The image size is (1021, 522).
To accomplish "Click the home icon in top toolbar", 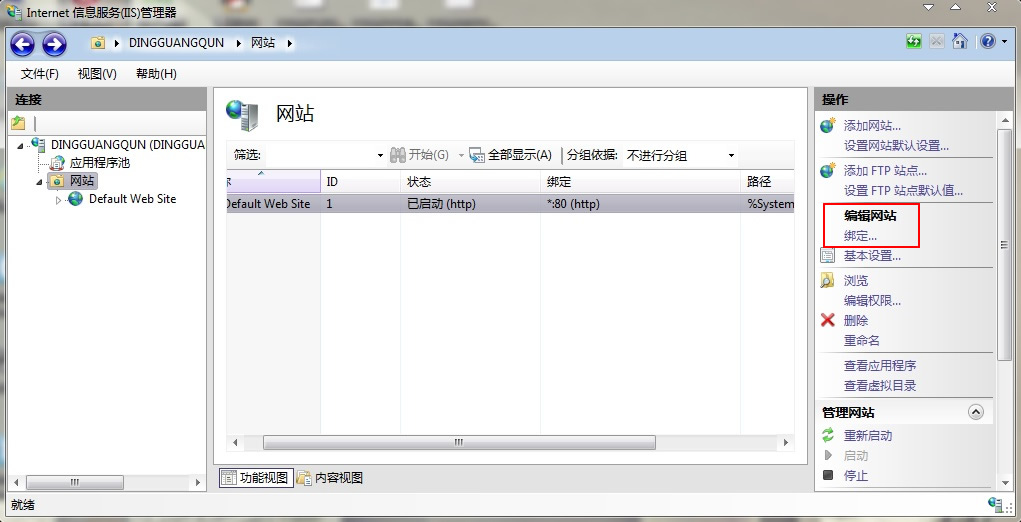I will 960,42.
